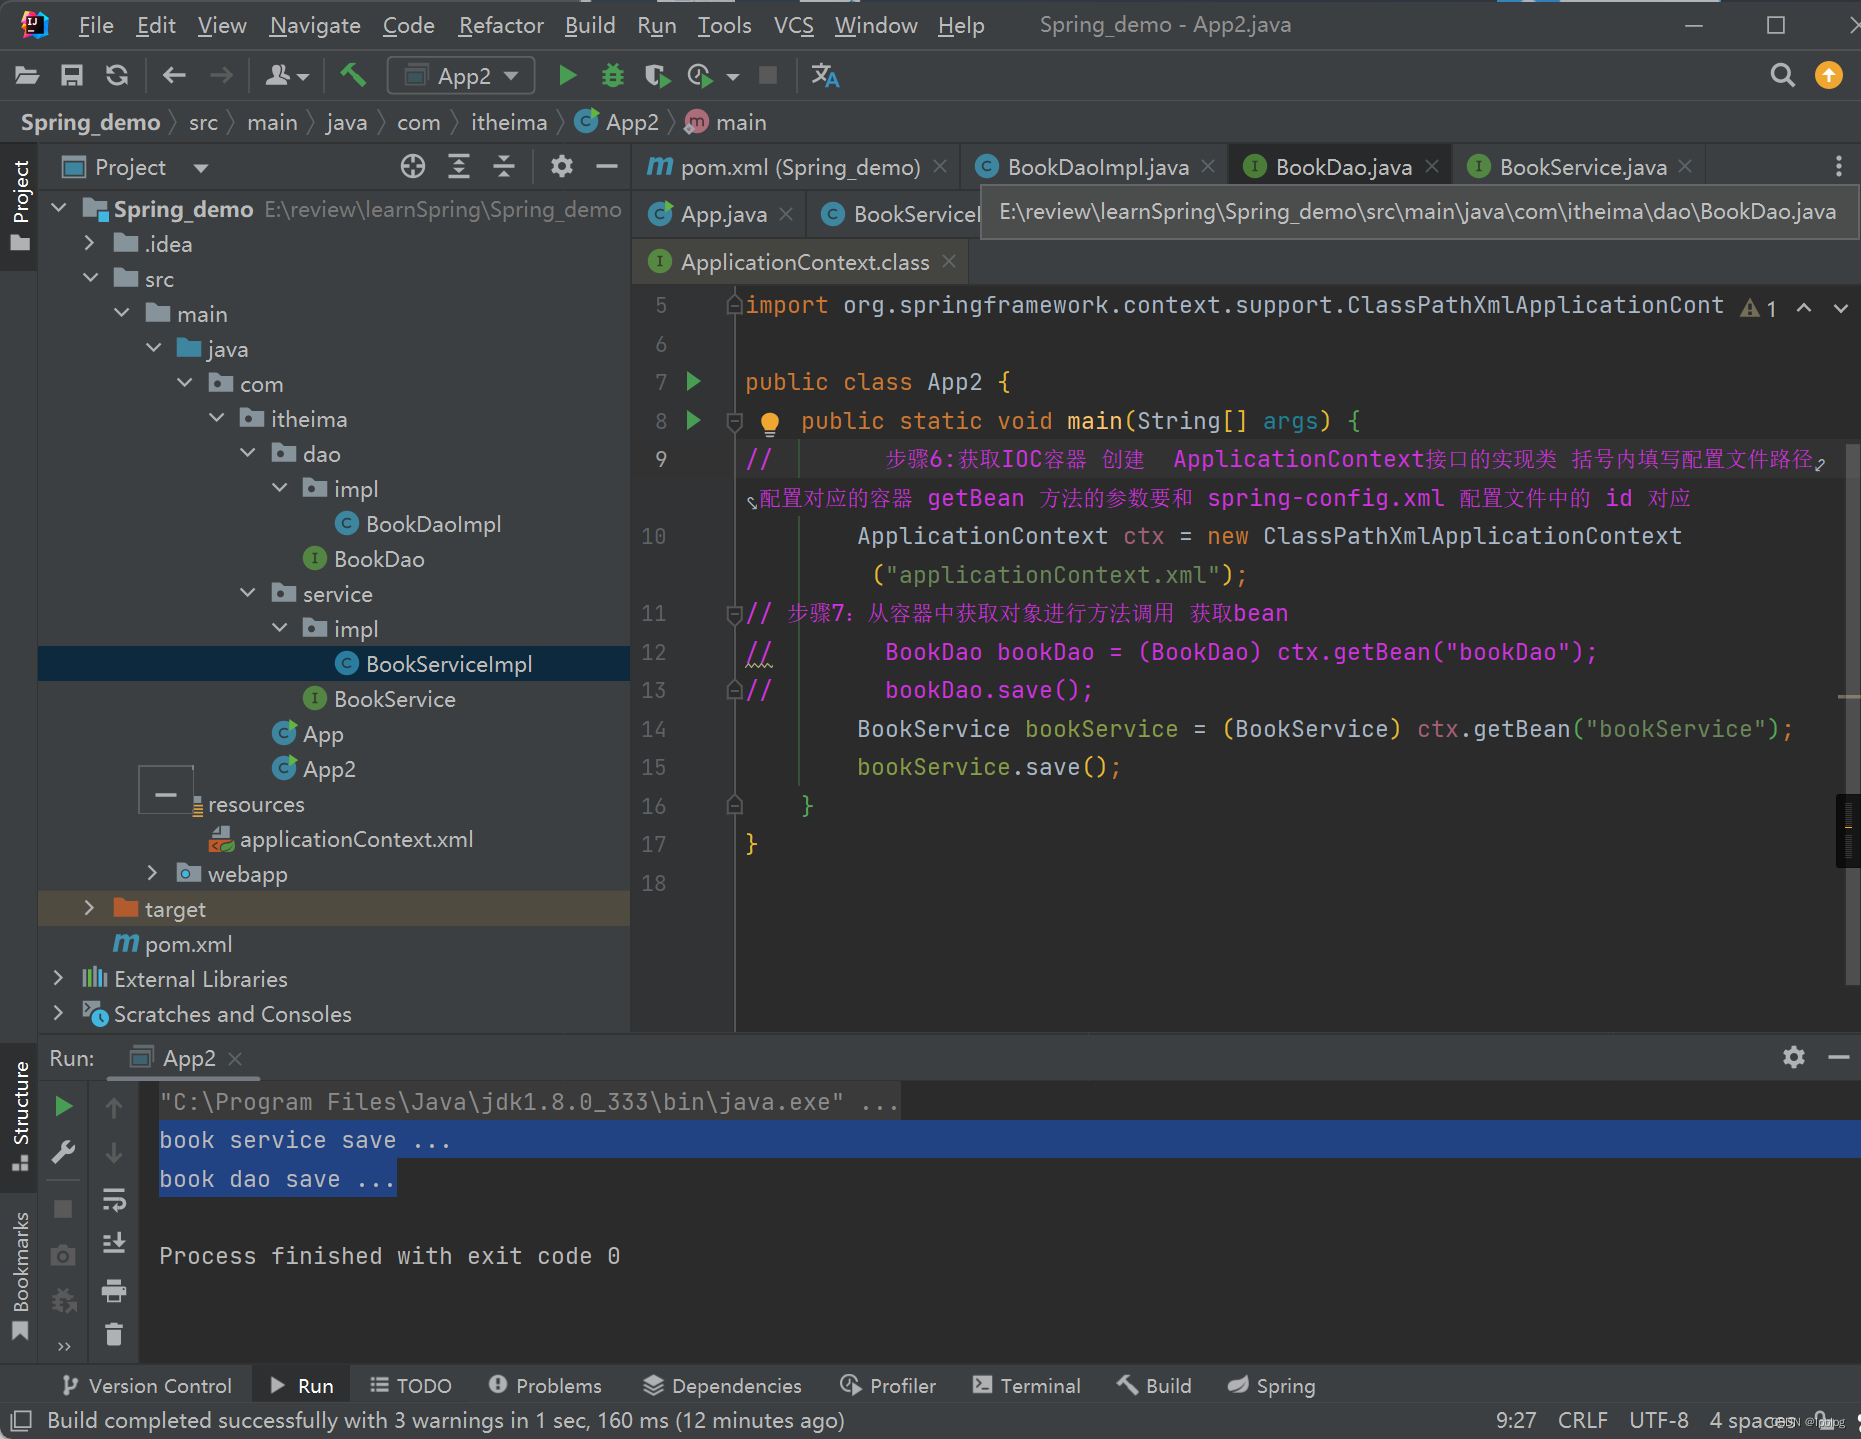Expand External Libraries node
The width and height of the screenshot is (1861, 1439).
59,978
